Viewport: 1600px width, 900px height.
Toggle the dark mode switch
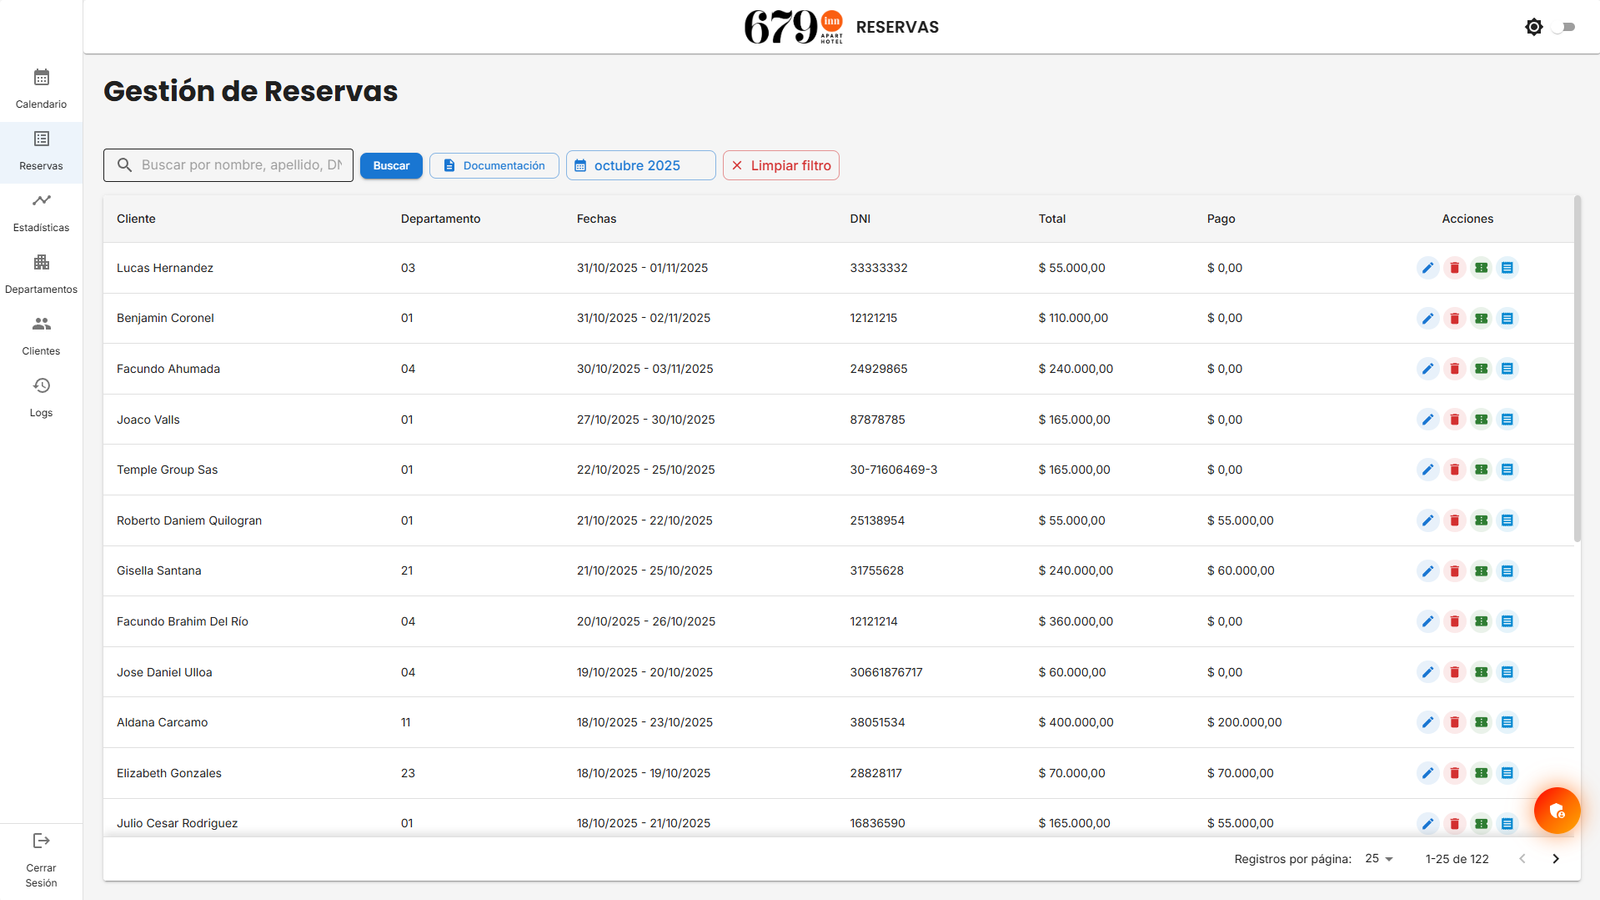click(x=1565, y=27)
